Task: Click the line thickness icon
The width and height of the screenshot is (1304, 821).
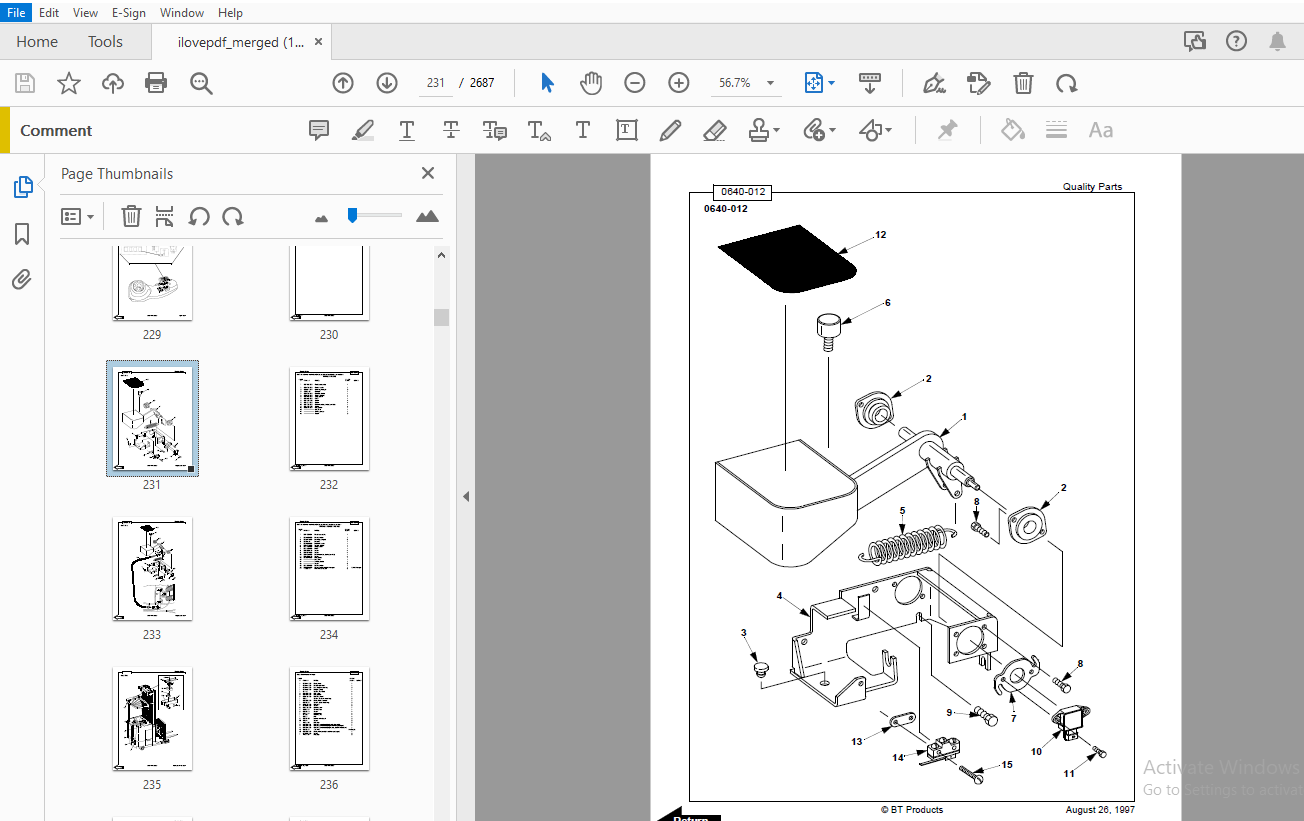Action: 1057,130
